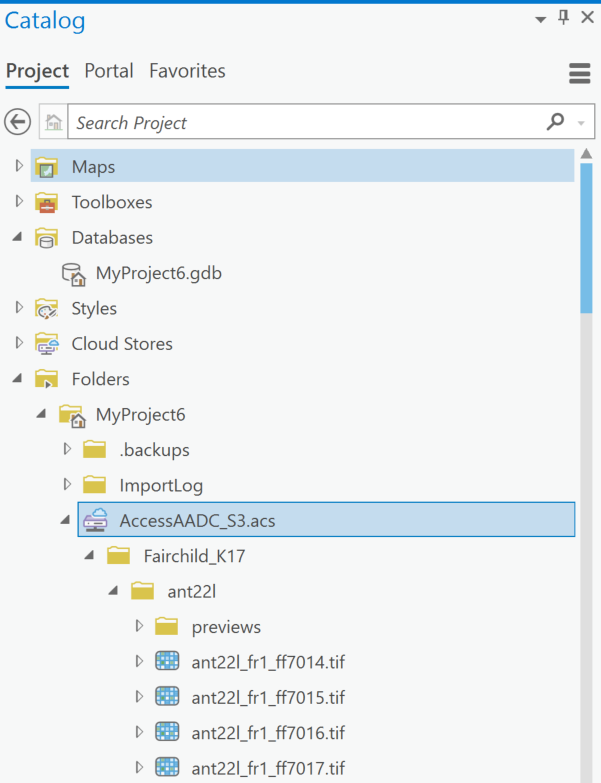Click raster icon for ant22l_fr1_ff7015.tif
Image resolution: width=601 pixels, height=783 pixels.
click(x=167, y=697)
